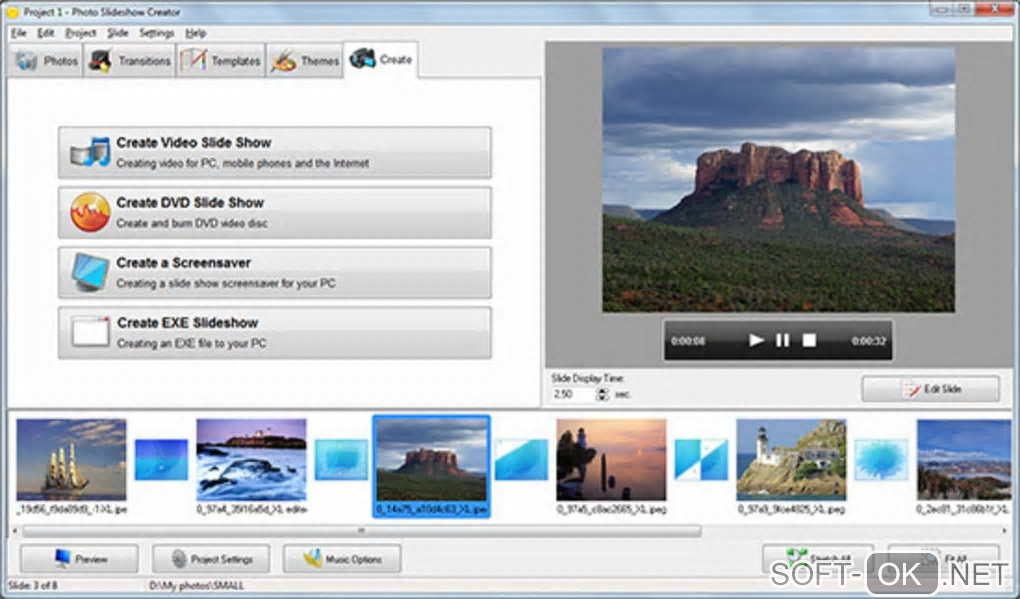Click diagonal wipe transition after mesa photo
This screenshot has width=1020, height=599.
tap(522, 460)
